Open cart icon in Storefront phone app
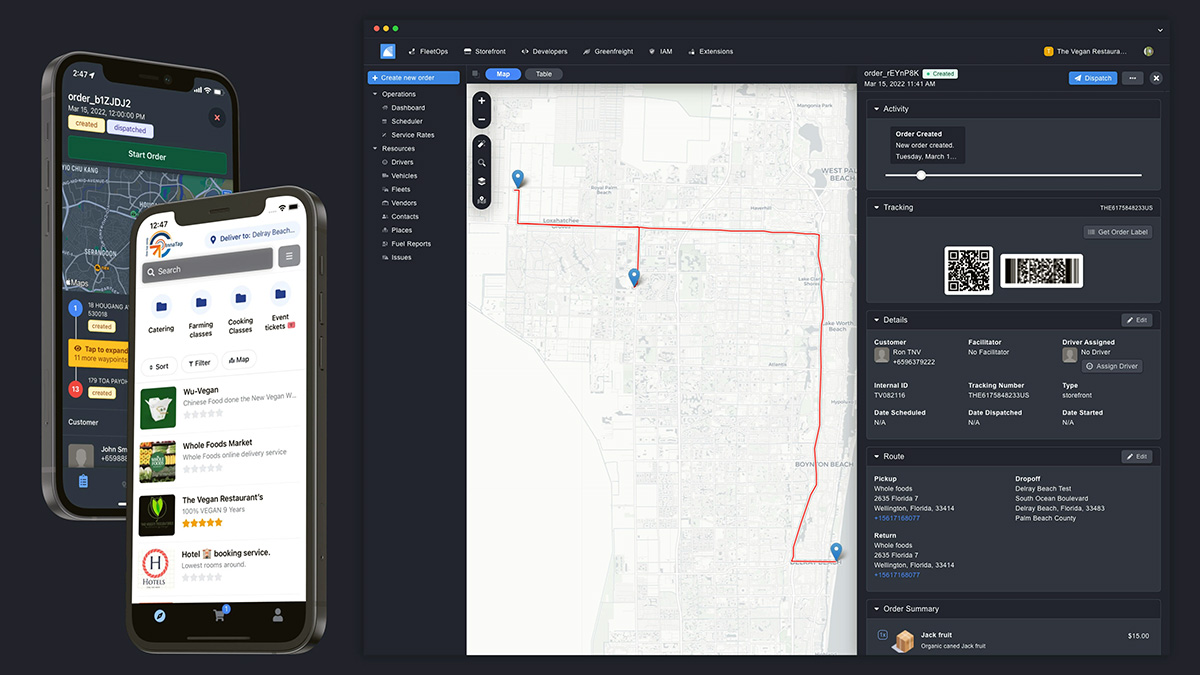The height and width of the screenshot is (675, 1200). click(219, 614)
